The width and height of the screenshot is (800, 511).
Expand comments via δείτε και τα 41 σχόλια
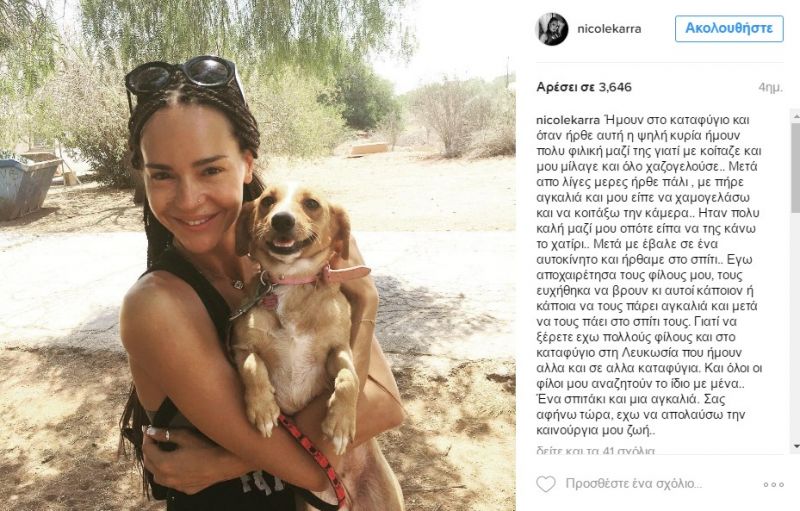click(595, 451)
